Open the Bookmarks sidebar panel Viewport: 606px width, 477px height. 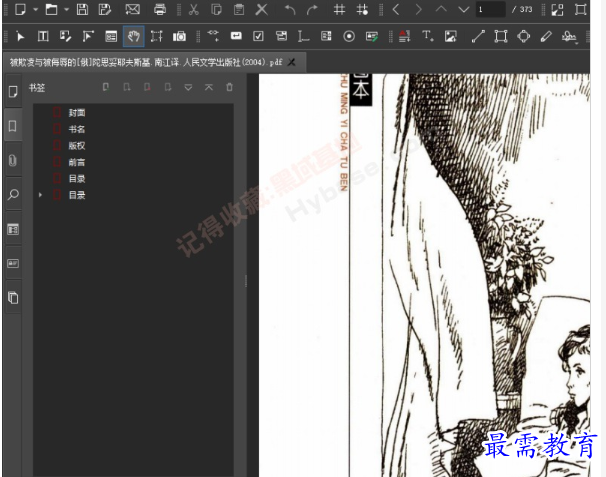(13, 126)
